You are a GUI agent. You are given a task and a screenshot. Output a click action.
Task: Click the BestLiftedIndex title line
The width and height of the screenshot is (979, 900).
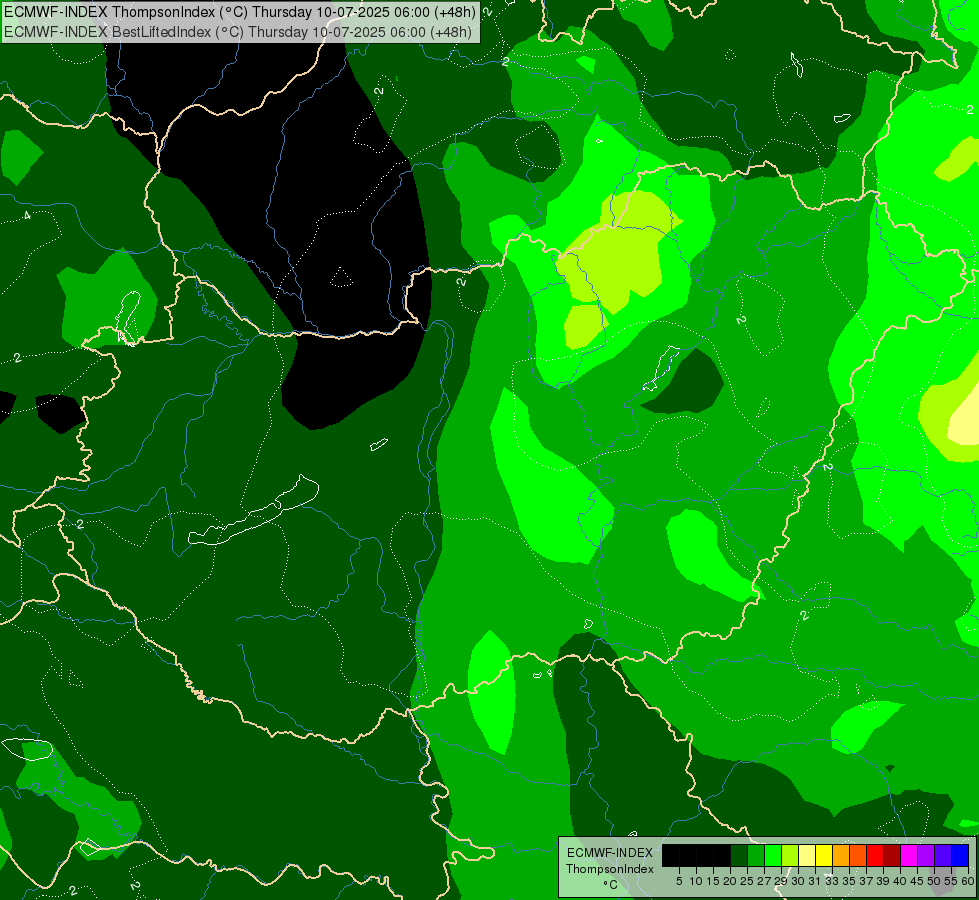238,32
